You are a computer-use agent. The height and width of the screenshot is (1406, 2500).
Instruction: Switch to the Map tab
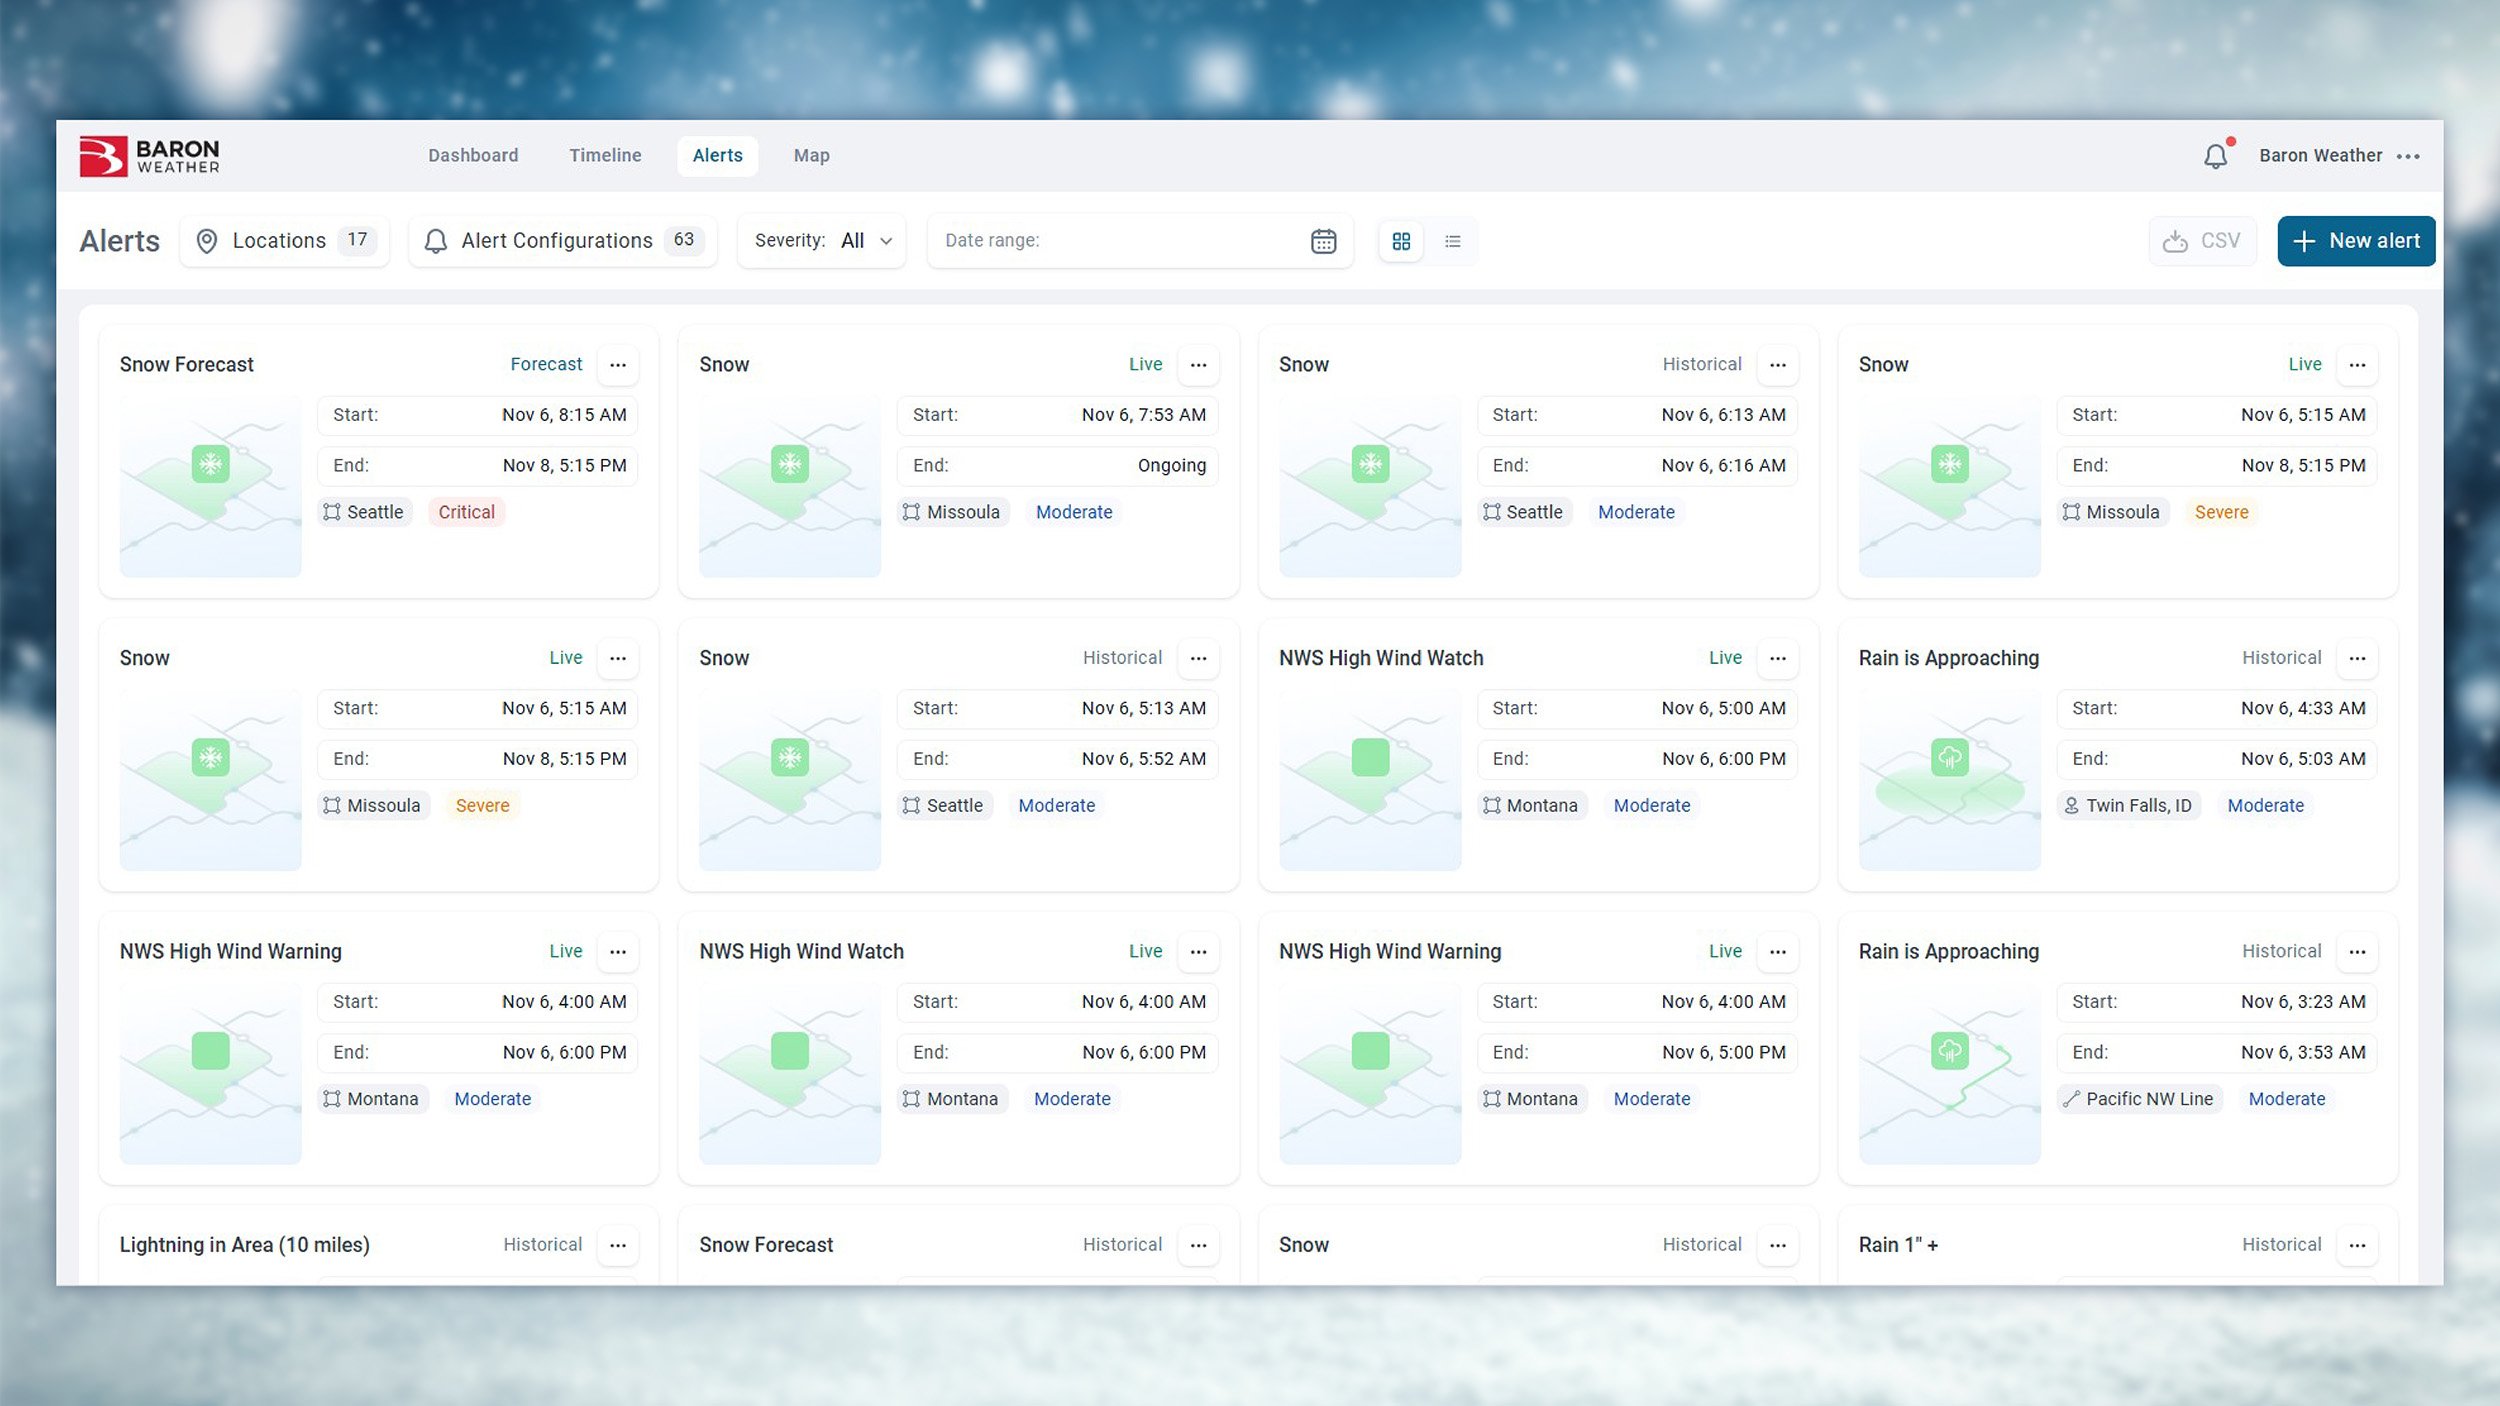[811, 155]
